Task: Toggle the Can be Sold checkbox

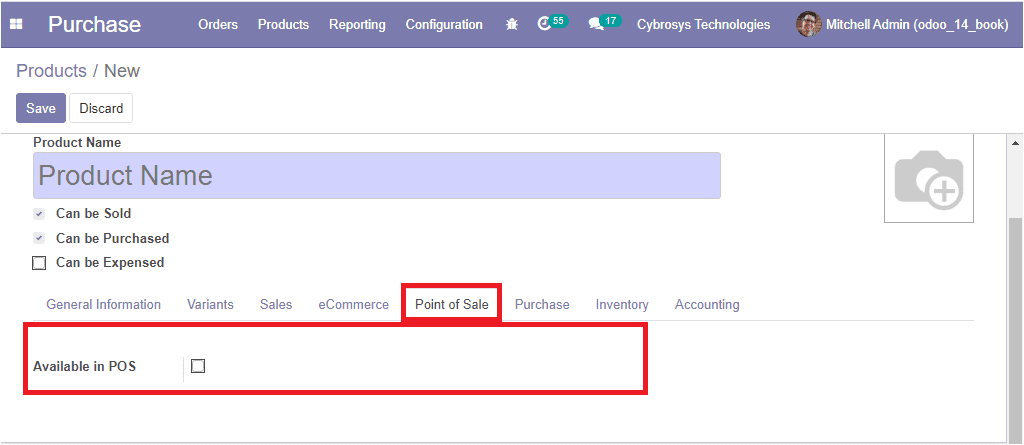Action: (39, 214)
